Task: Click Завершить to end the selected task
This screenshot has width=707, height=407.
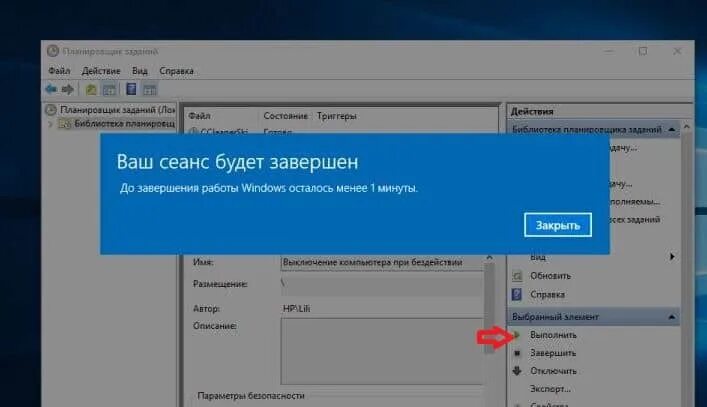Action: (553, 353)
